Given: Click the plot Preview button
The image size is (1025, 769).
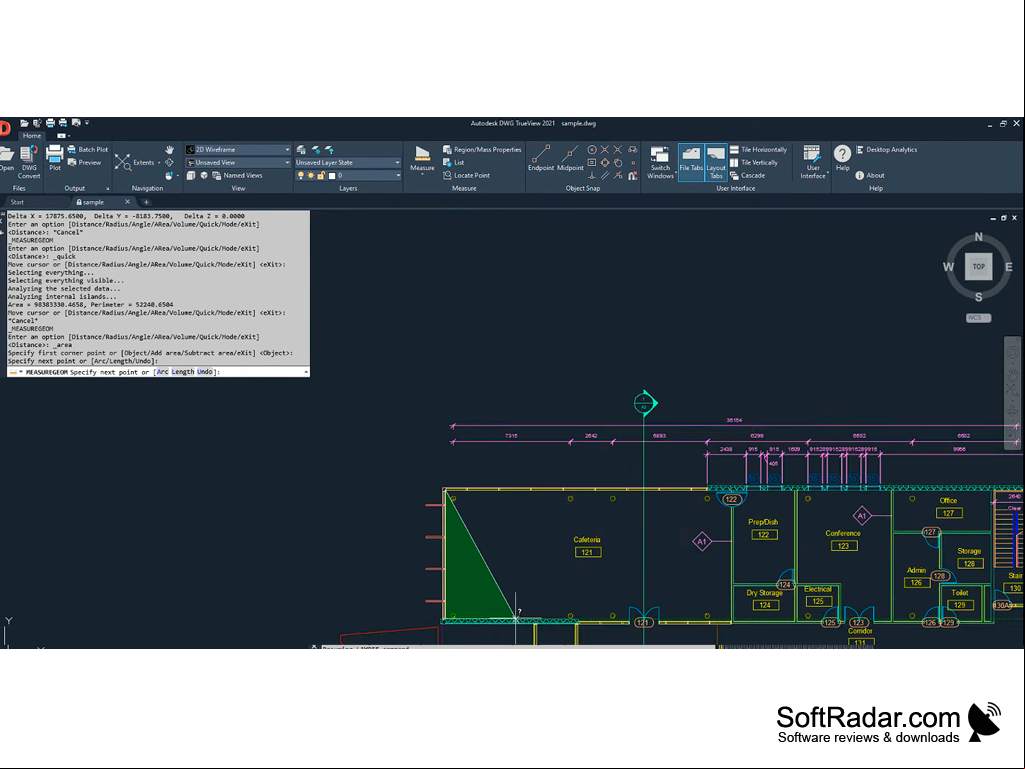Looking at the screenshot, I should click(84, 162).
